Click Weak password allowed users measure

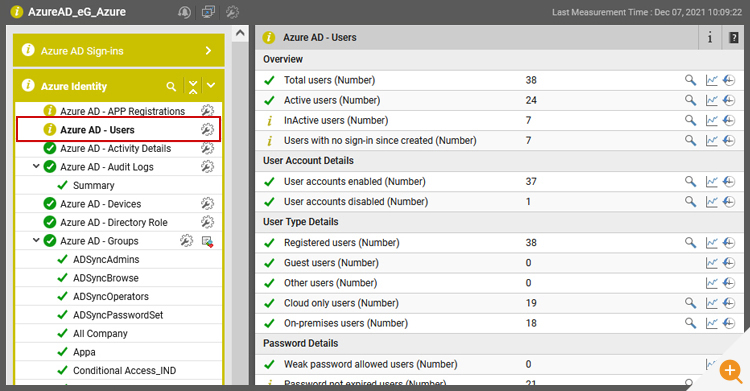pyautogui.click(x=370, y=364)
